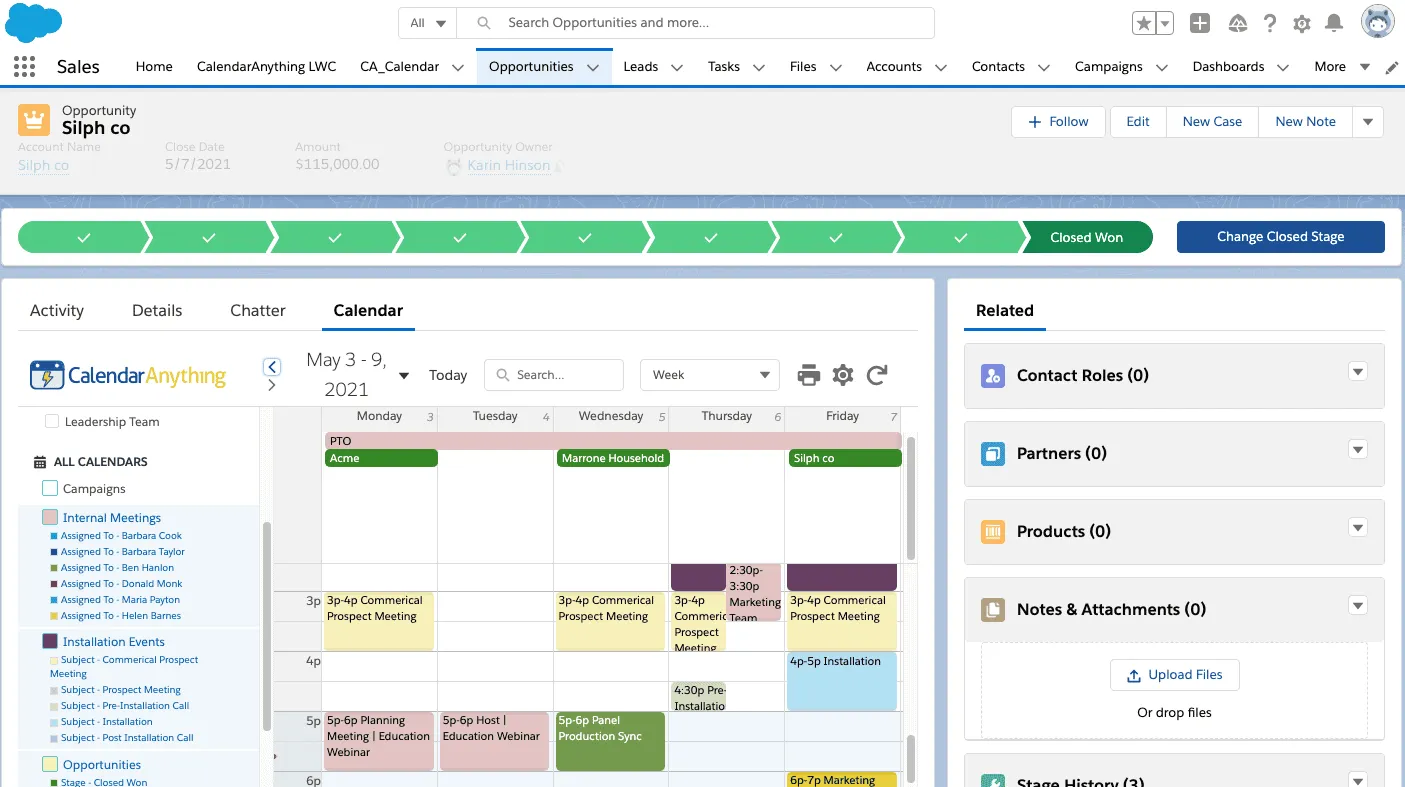Click the calendar Search field

pyautogui.click(x=554, y=375)
